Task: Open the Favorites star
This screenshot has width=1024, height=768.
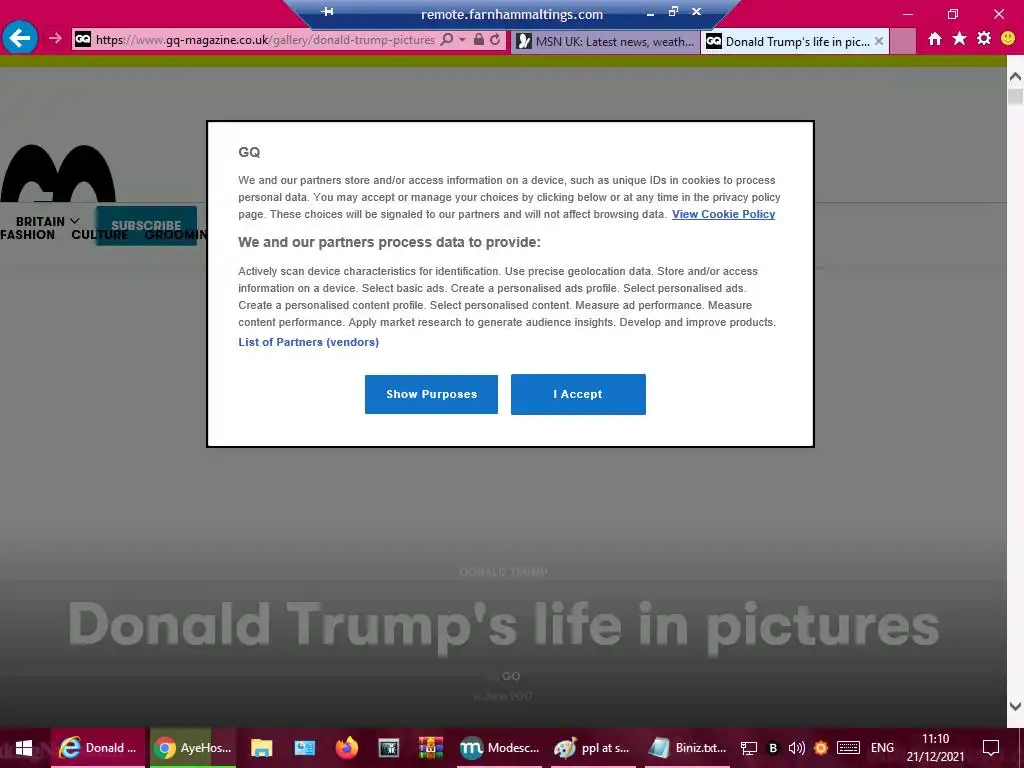Action: [959, 39]
